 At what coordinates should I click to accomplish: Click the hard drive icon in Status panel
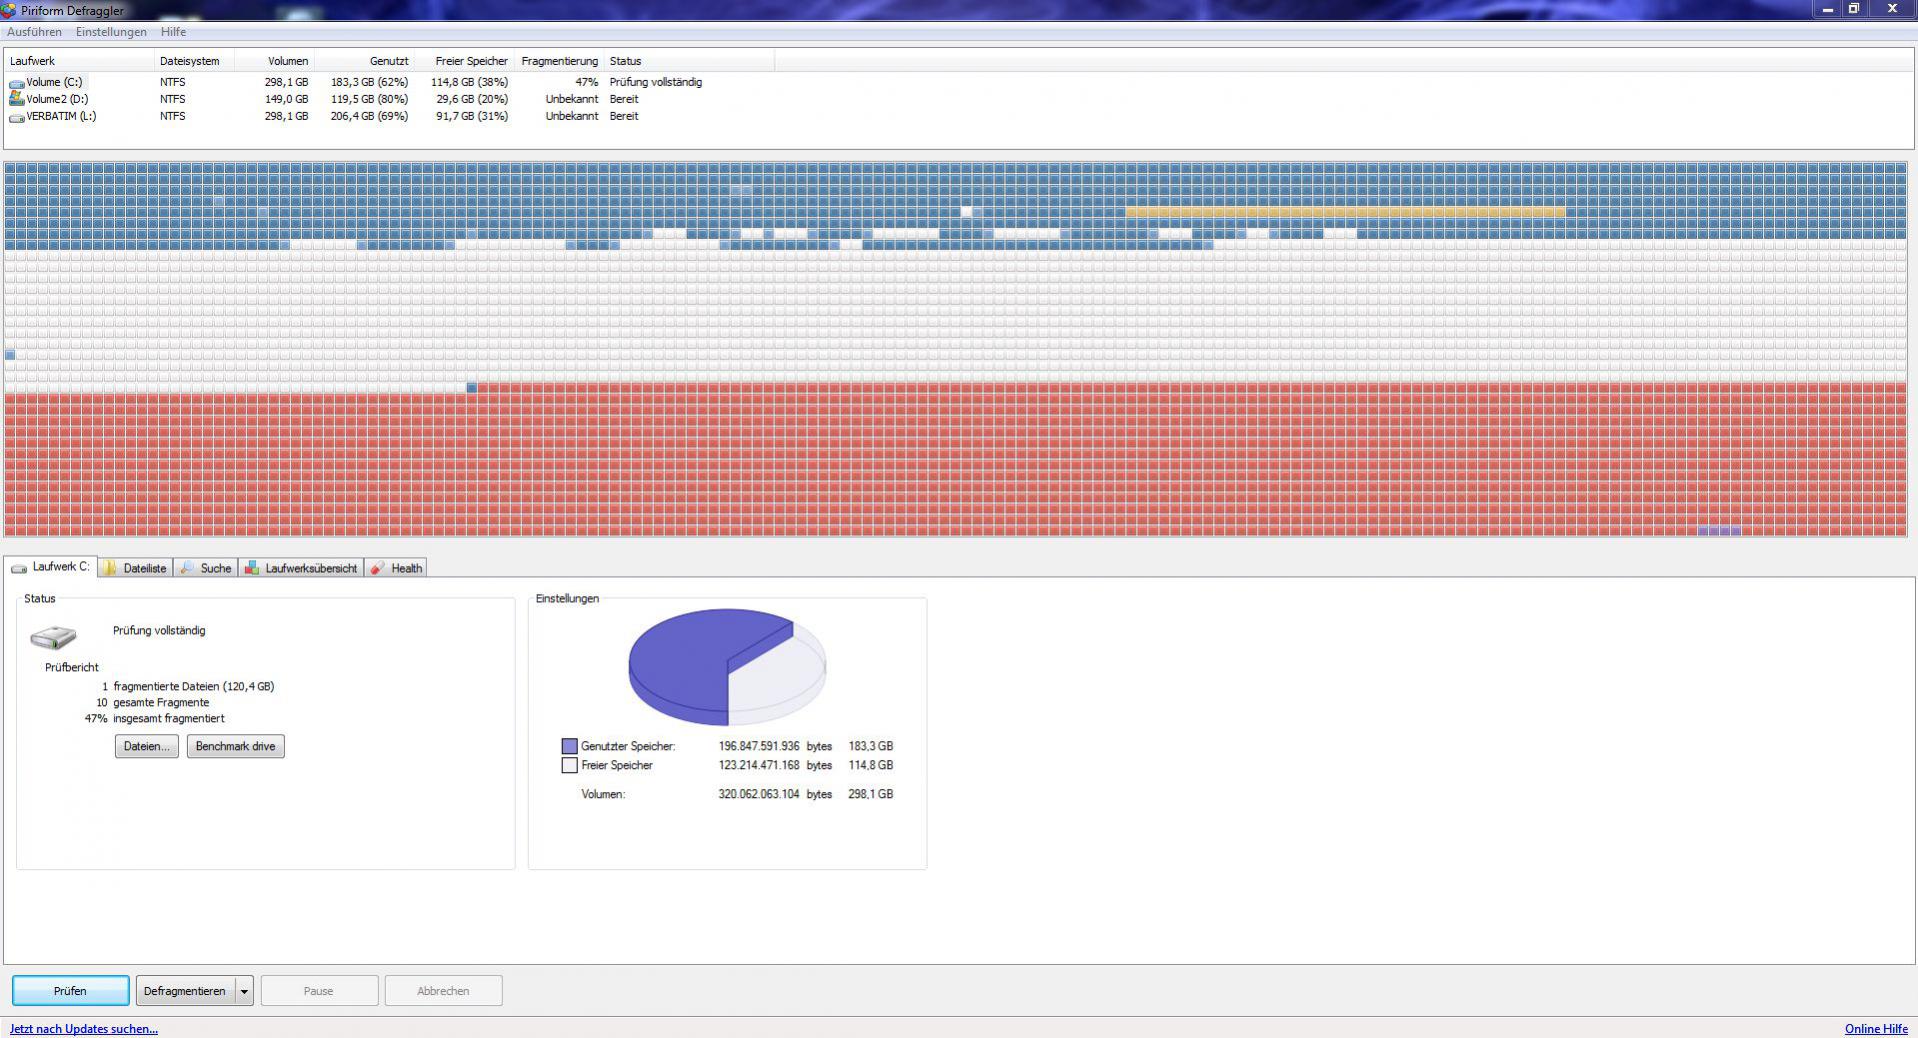click(x=53, y=637)
